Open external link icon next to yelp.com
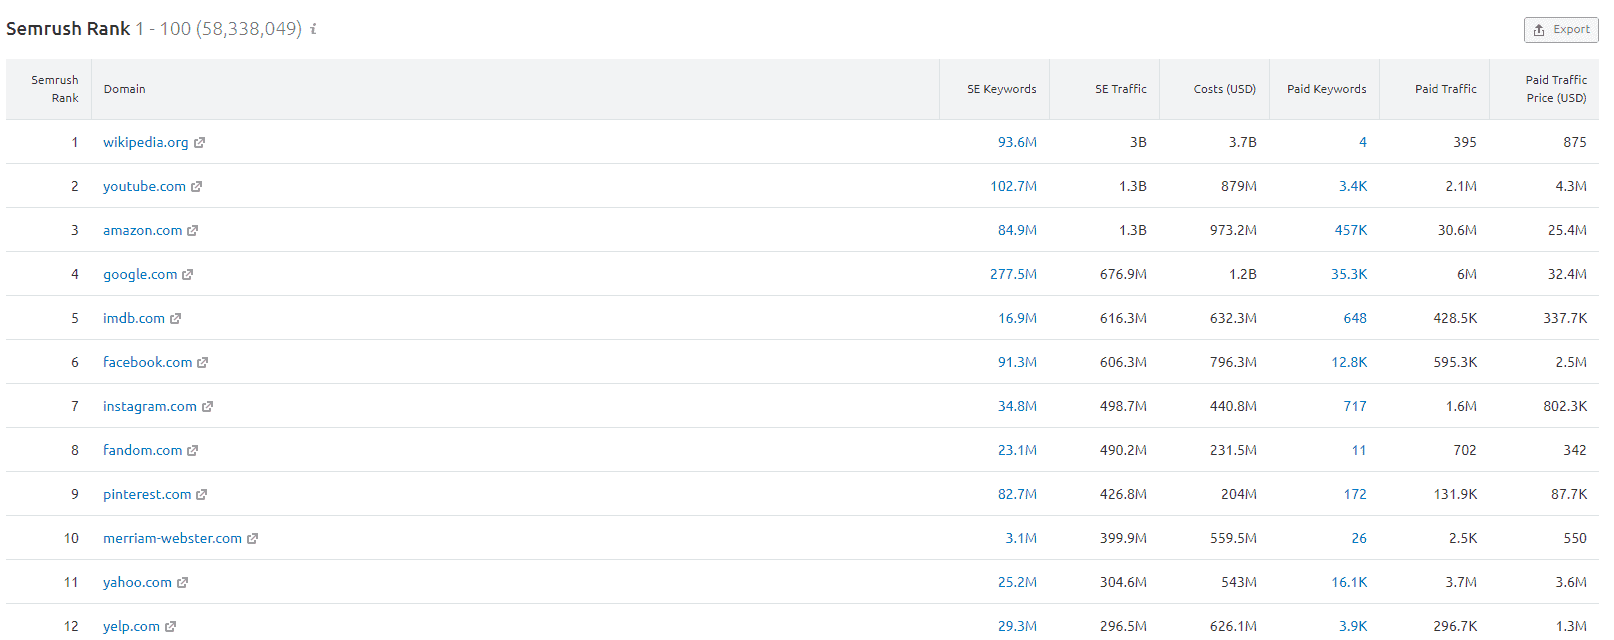This screenshot has height=640, width=1614. point(170,627)
